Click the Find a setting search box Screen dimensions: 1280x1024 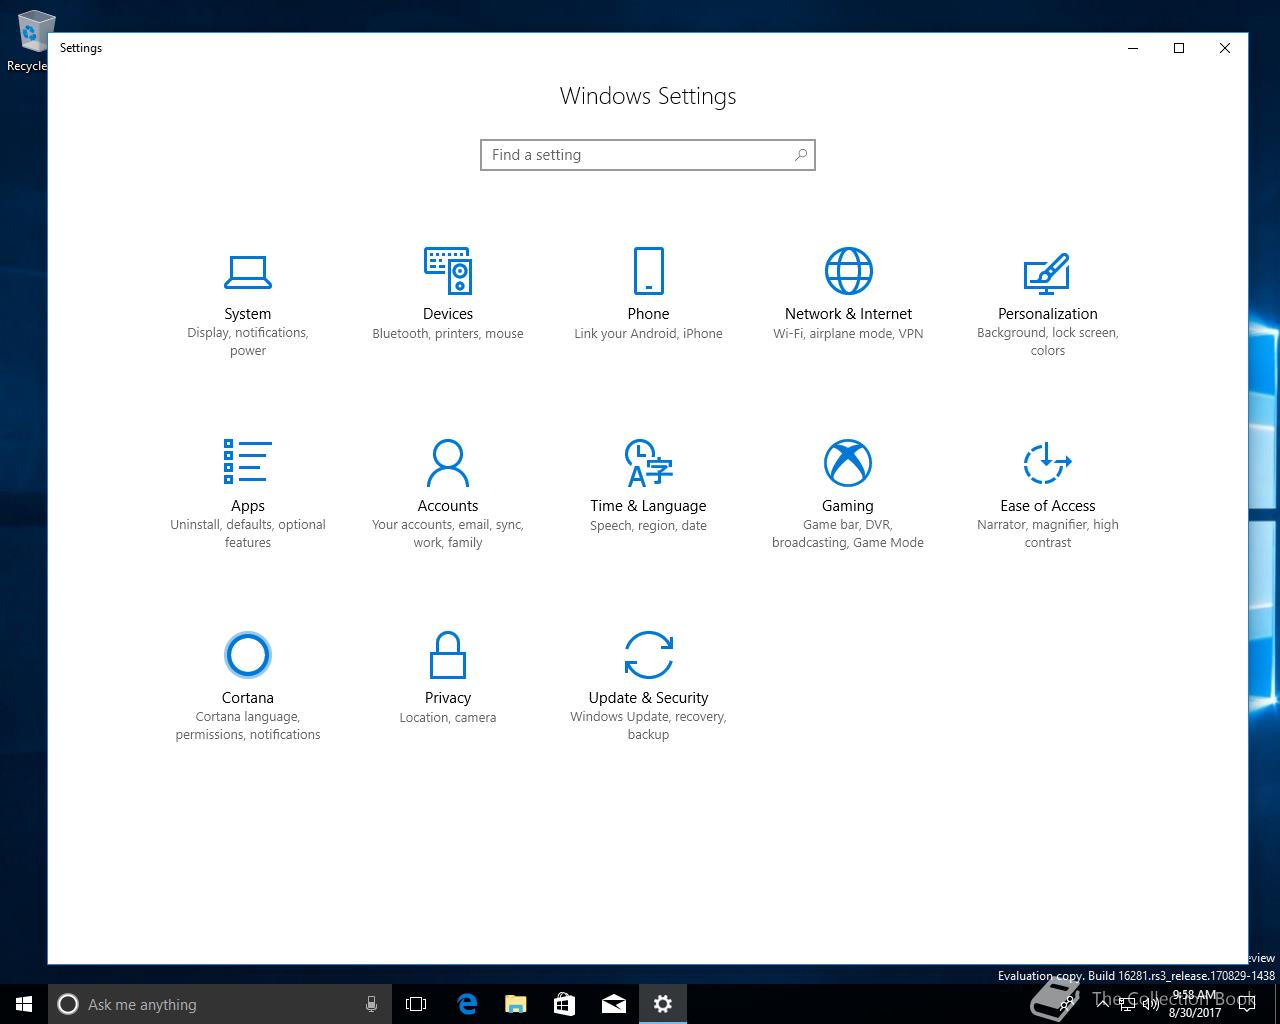tap(648, 155)
